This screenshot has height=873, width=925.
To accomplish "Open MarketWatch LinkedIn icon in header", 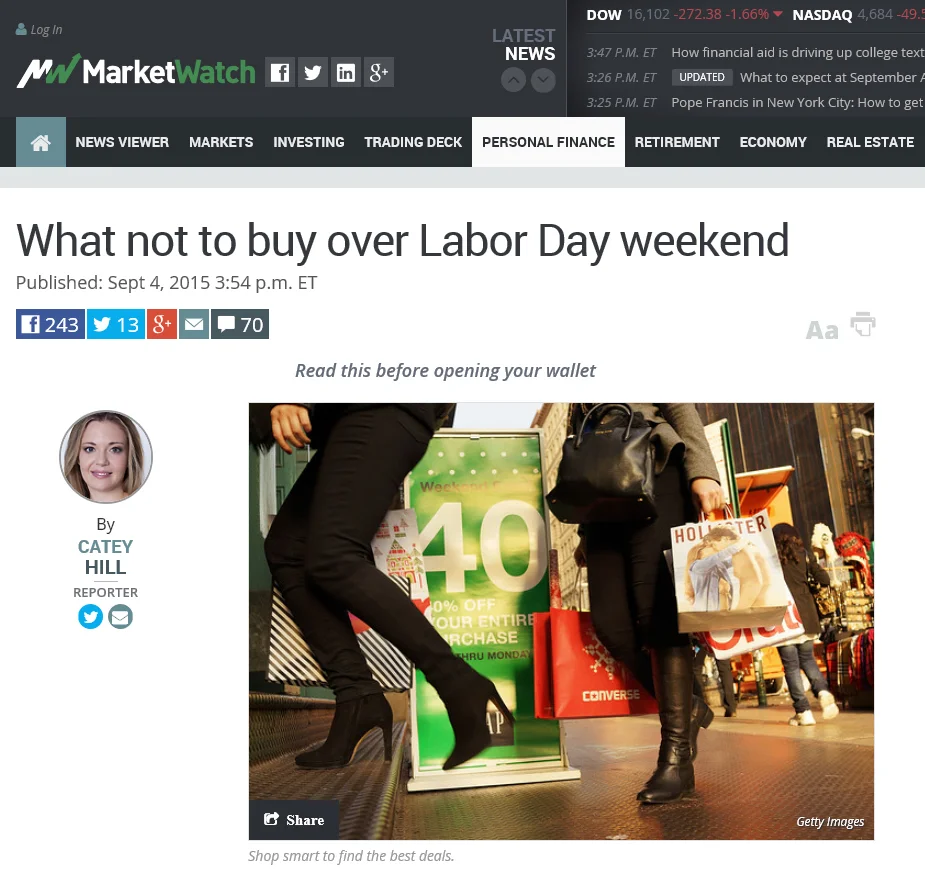I will tap(346, 73).
